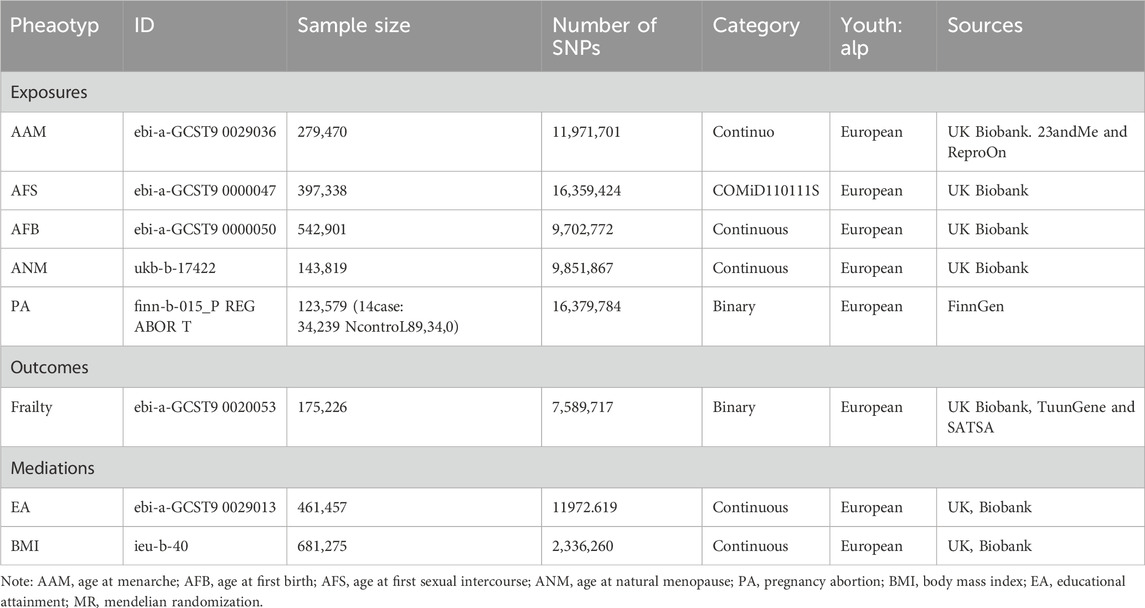Click ID 'finn-b-015_P REG ABOR T'
1145x608 pixels.
(x=194, y=317)
